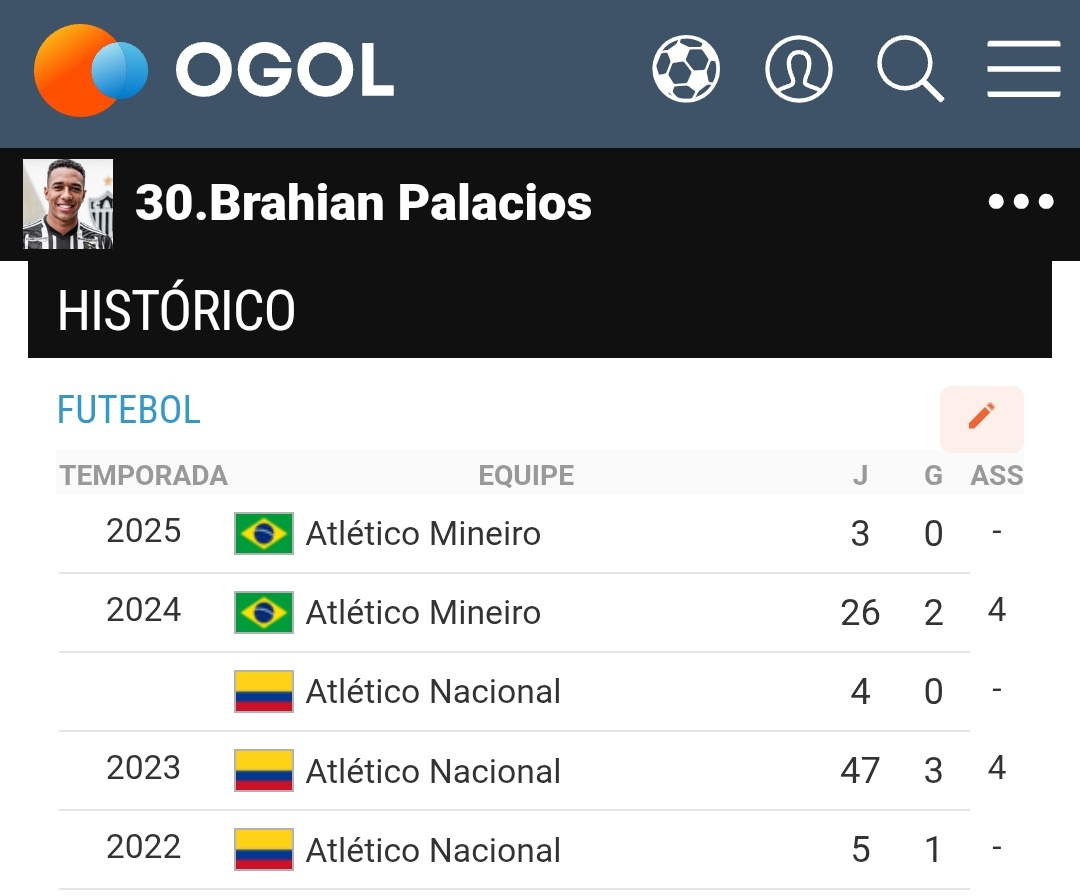The image size is (1080, 896).
Task: Click the 2023 season label
Action: pyautogui.click(x=144, y=768)
